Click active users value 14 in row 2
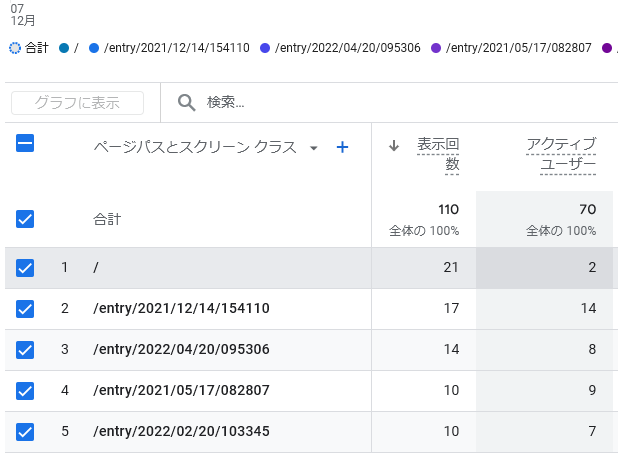Screen dimensions: 618x453 coord(588,308)
